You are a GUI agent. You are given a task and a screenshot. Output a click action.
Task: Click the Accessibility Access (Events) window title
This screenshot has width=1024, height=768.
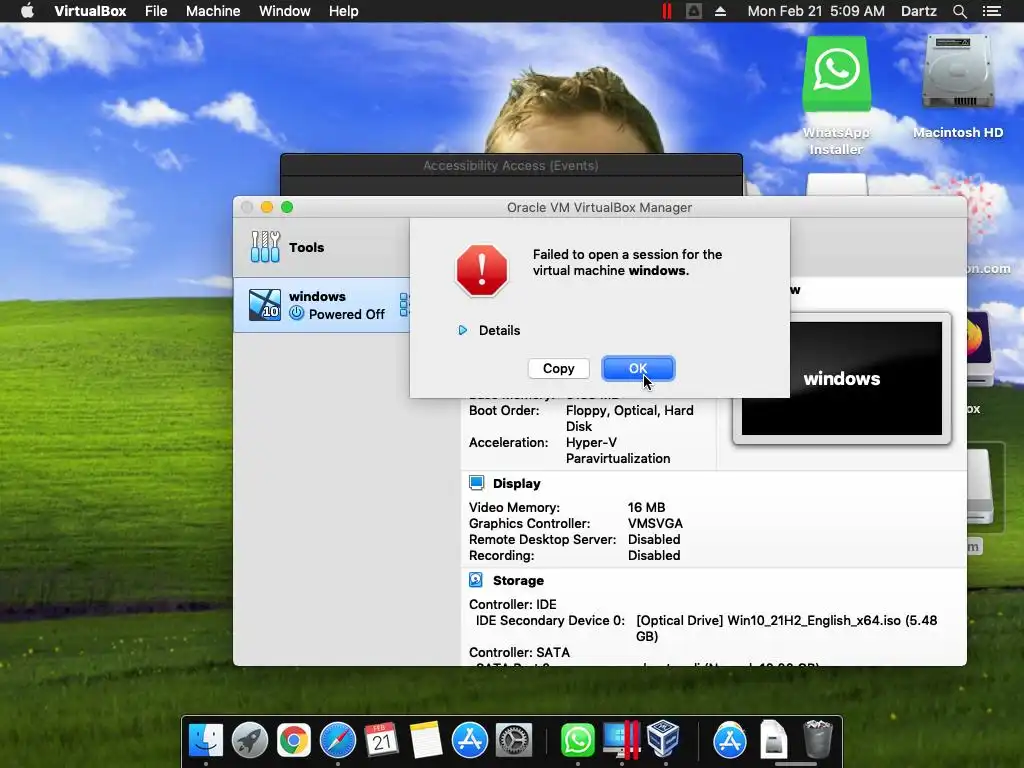[x=511, y=166]
